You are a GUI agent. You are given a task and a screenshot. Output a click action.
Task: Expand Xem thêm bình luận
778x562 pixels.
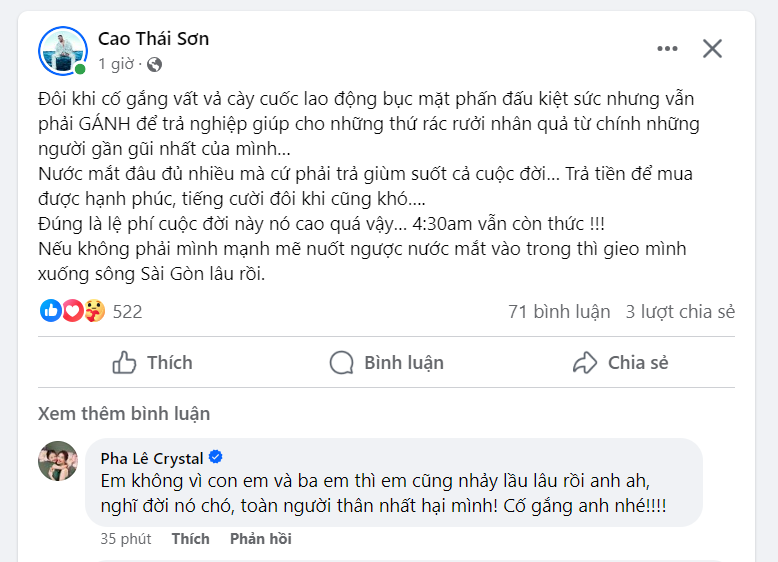[x=124, y=414]
